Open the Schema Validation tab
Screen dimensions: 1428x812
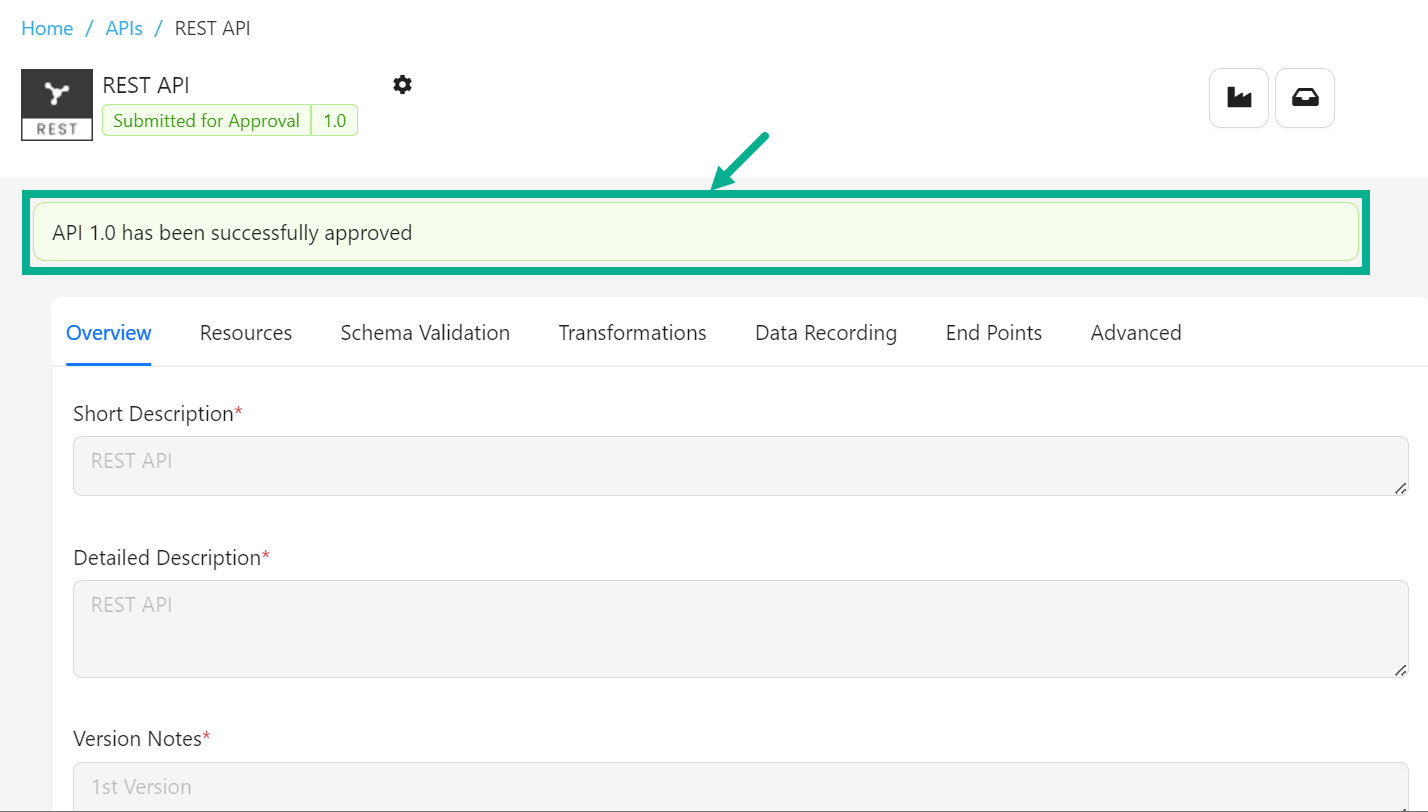click(425, 333)
